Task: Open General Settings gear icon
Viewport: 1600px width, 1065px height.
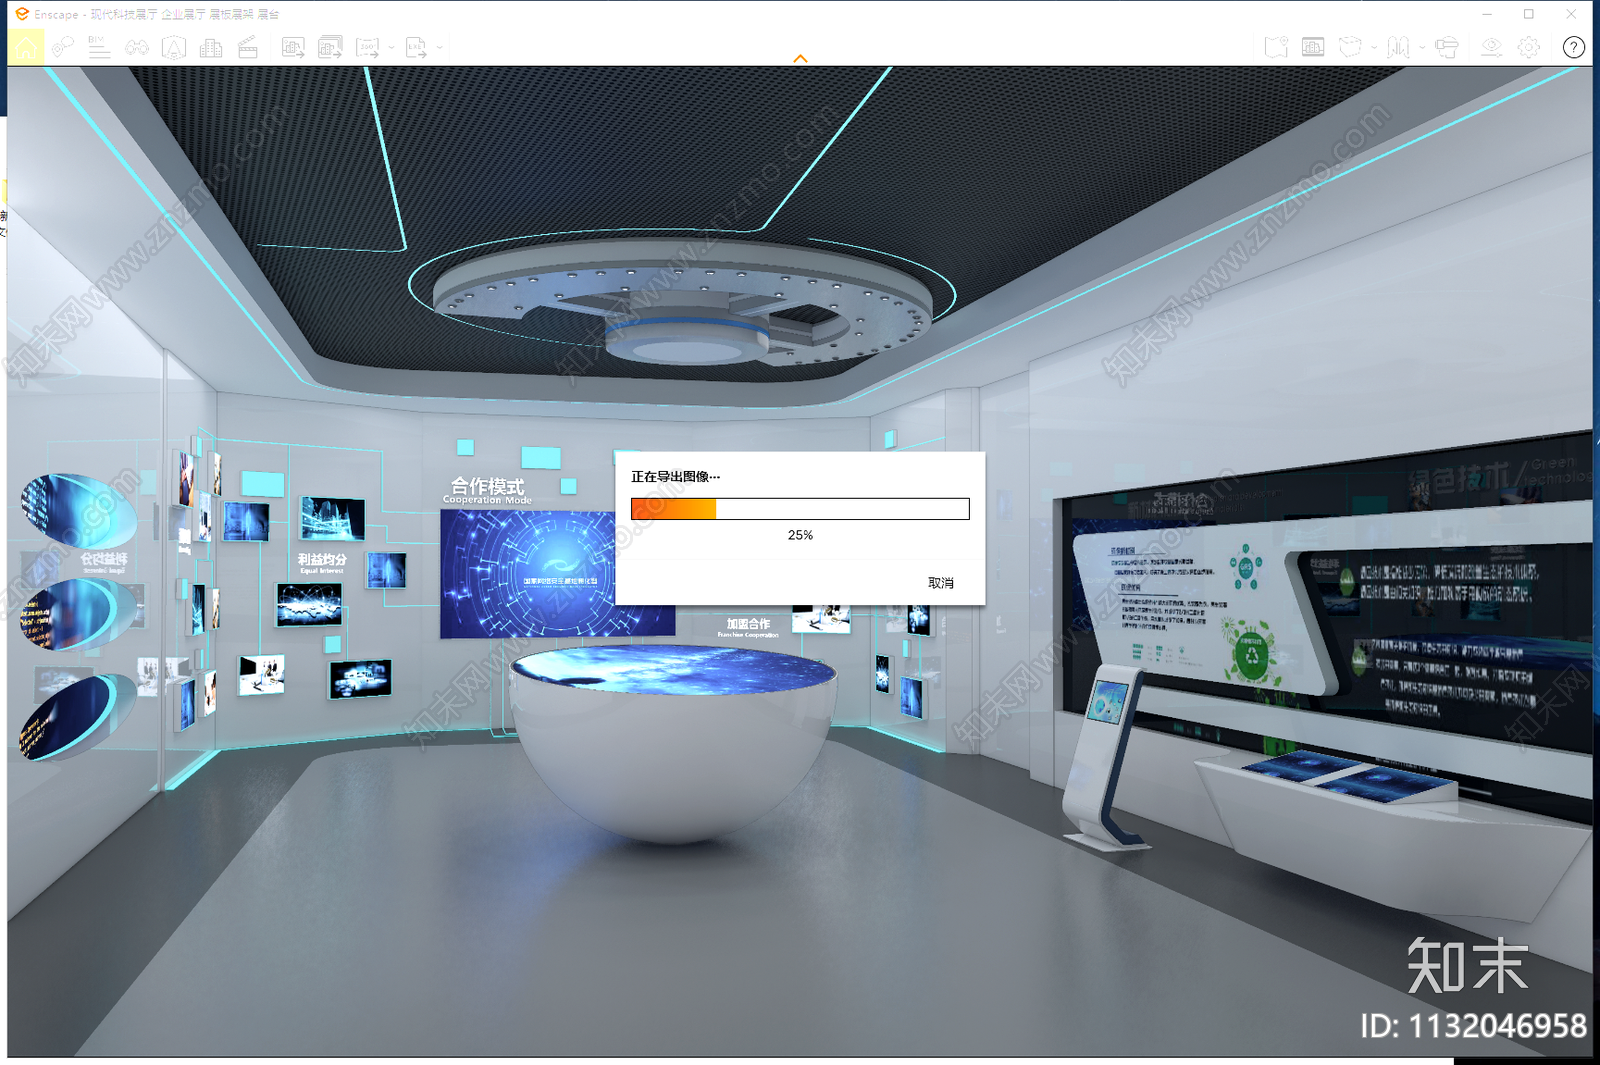Action: click(x=1529, y=47)
